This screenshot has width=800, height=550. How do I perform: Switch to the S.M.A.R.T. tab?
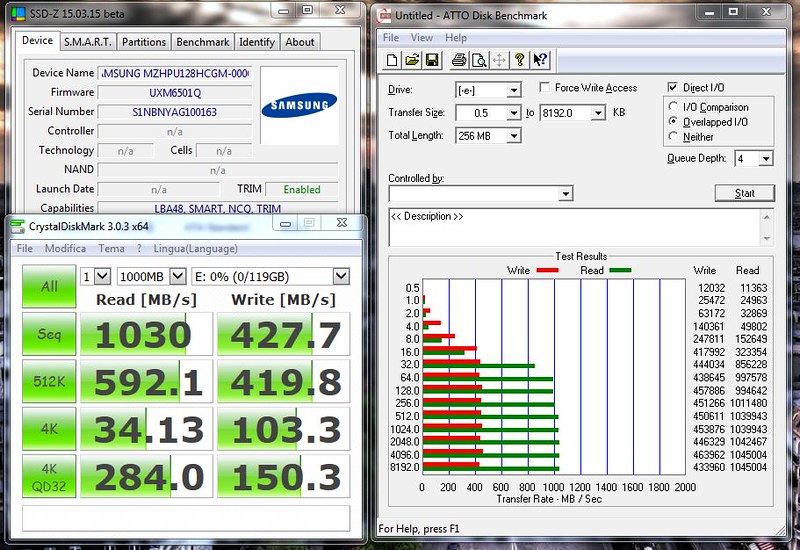coord(88,42)
